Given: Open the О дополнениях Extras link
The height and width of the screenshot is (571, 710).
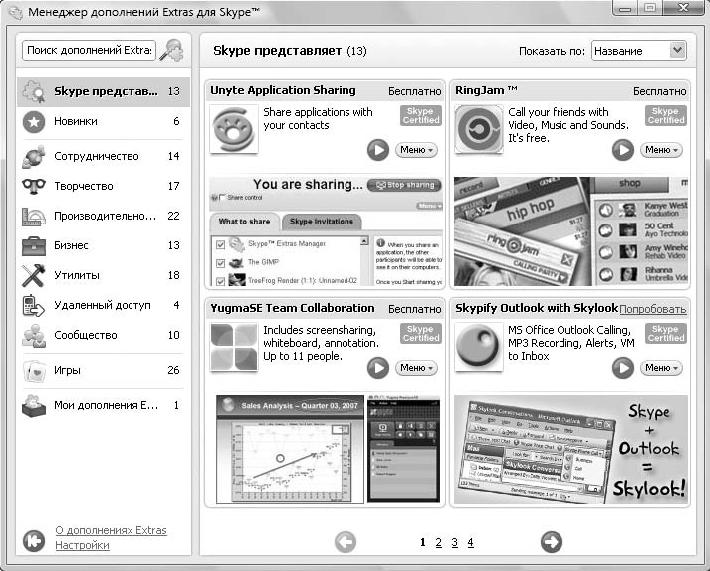Looking at the screenshot, I should (x=111, y=530).
